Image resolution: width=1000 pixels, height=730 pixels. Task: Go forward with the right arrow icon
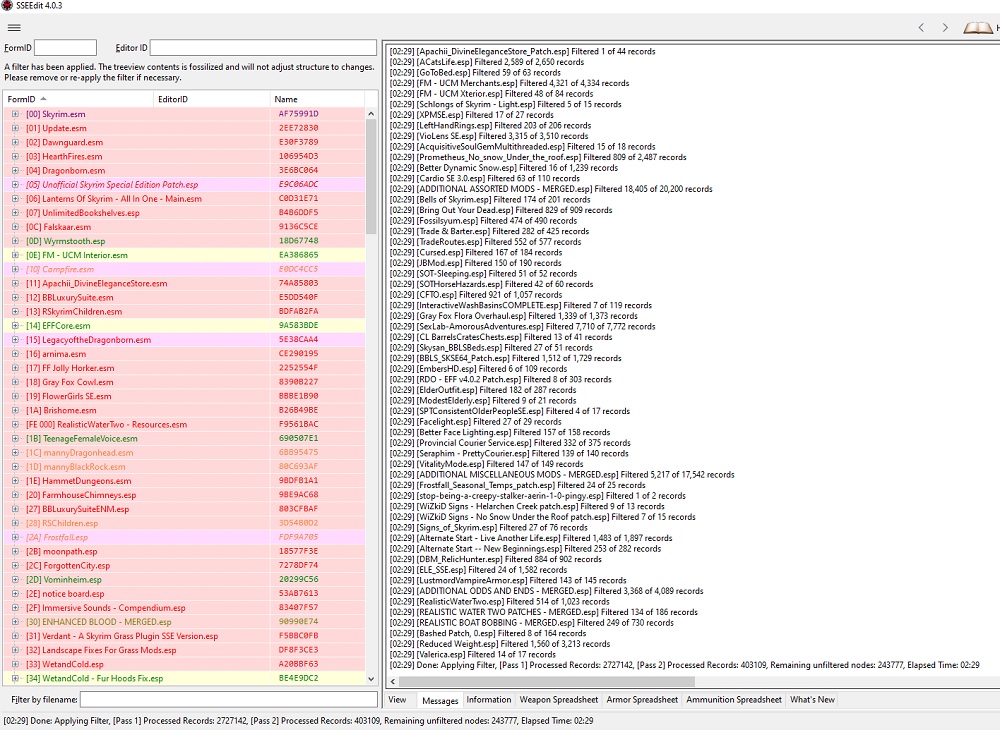click(x=945, y=27)
